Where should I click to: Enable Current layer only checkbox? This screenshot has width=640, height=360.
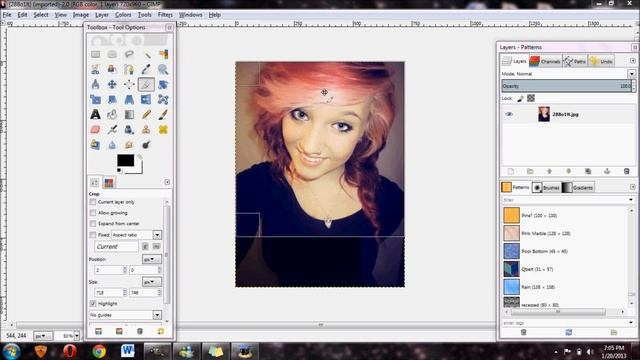click(x=93, y=202)
